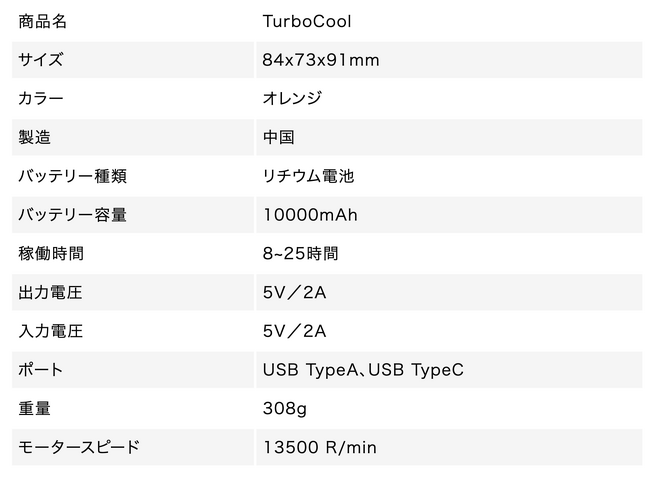Image resolution: width=650 pixels, height=477 pixels.
Task: Select the サイズ row label
Action: click(41, 60)
